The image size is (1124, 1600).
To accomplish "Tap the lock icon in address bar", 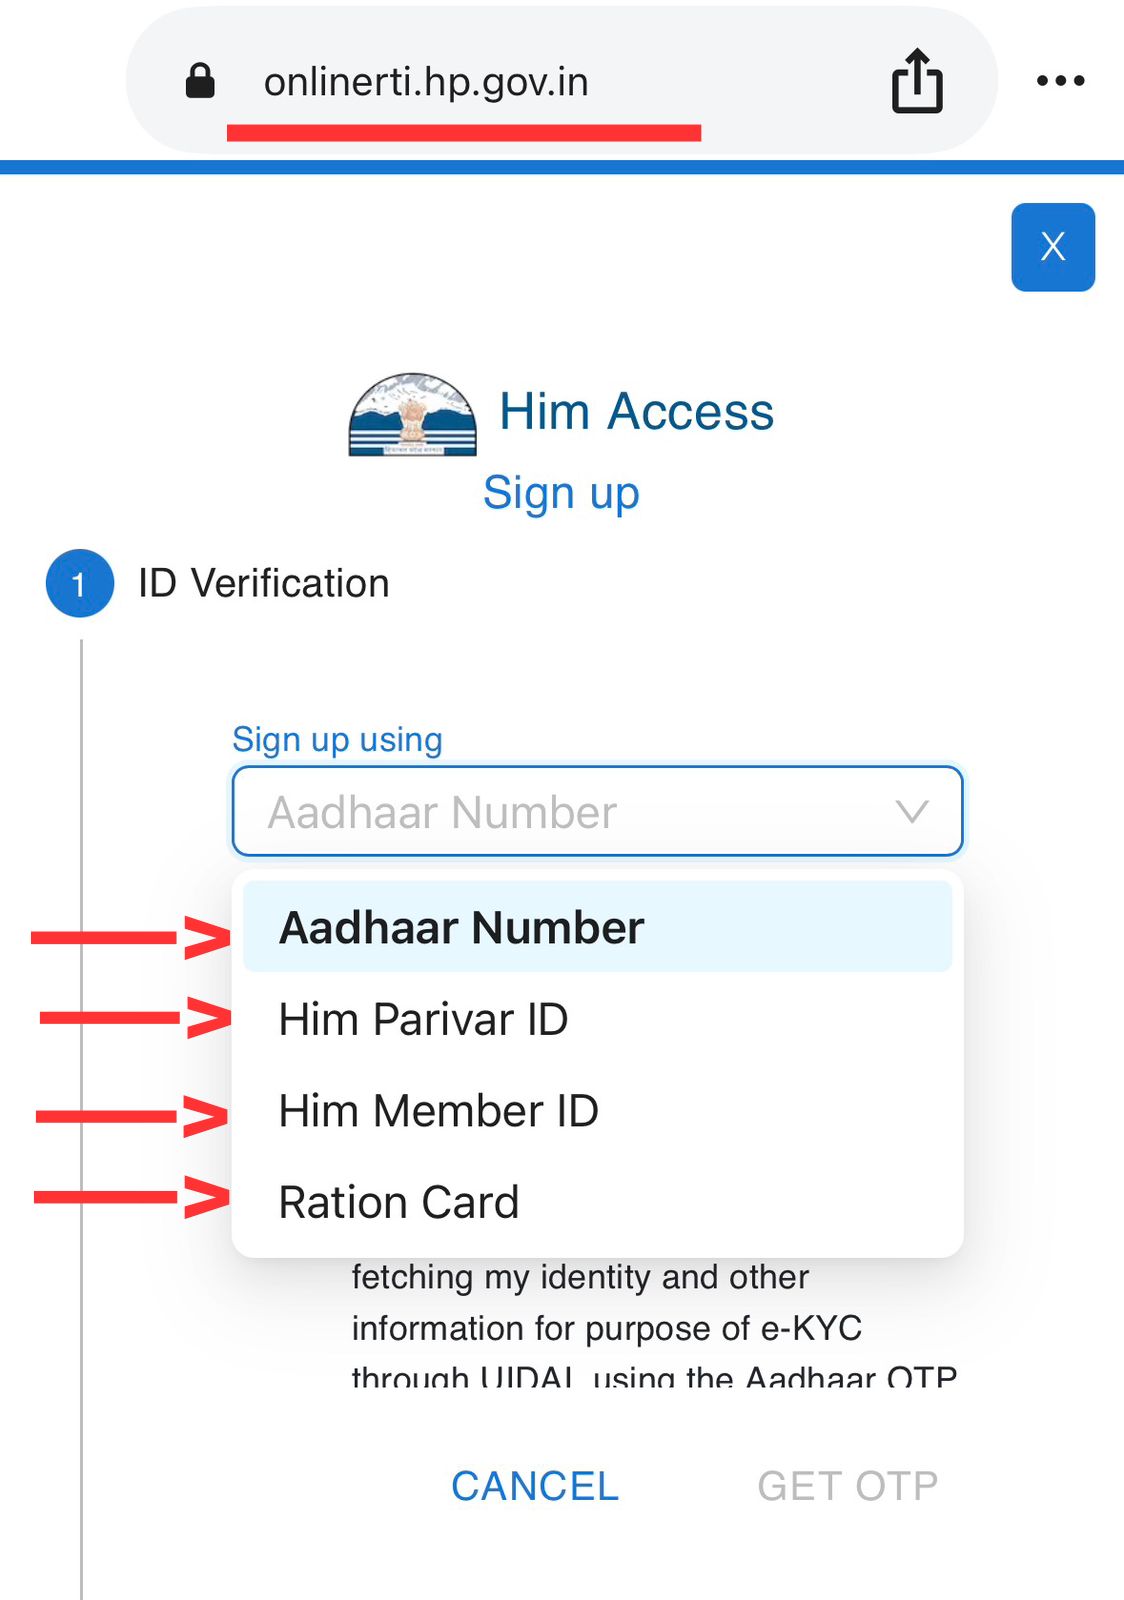I will (x=200, y=81).
